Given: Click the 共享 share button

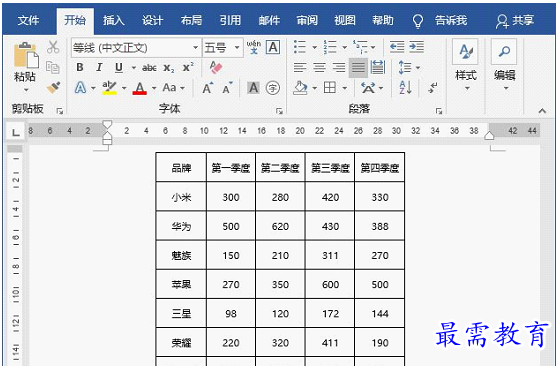Looking at the screenshot, I should click(515, 21).
